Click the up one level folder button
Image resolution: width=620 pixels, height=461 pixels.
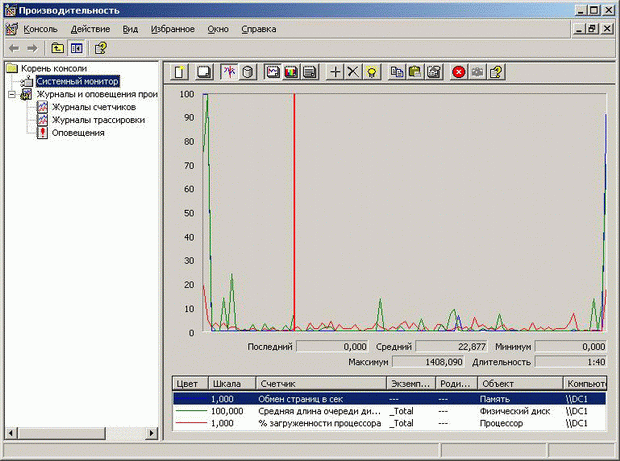[57, 47]
